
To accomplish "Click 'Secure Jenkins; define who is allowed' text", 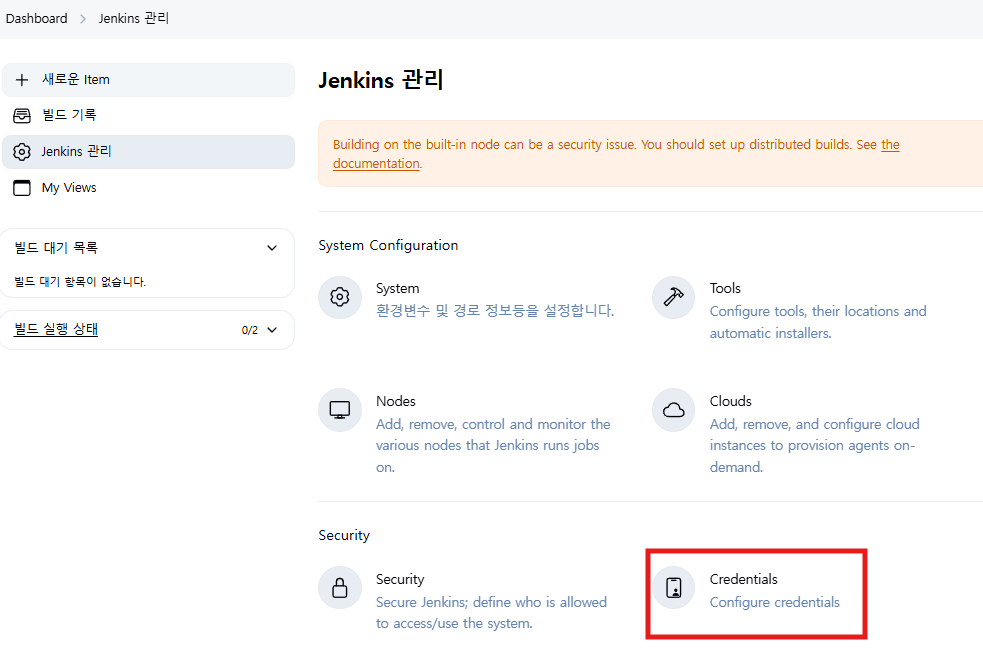I will click(492, 612).
